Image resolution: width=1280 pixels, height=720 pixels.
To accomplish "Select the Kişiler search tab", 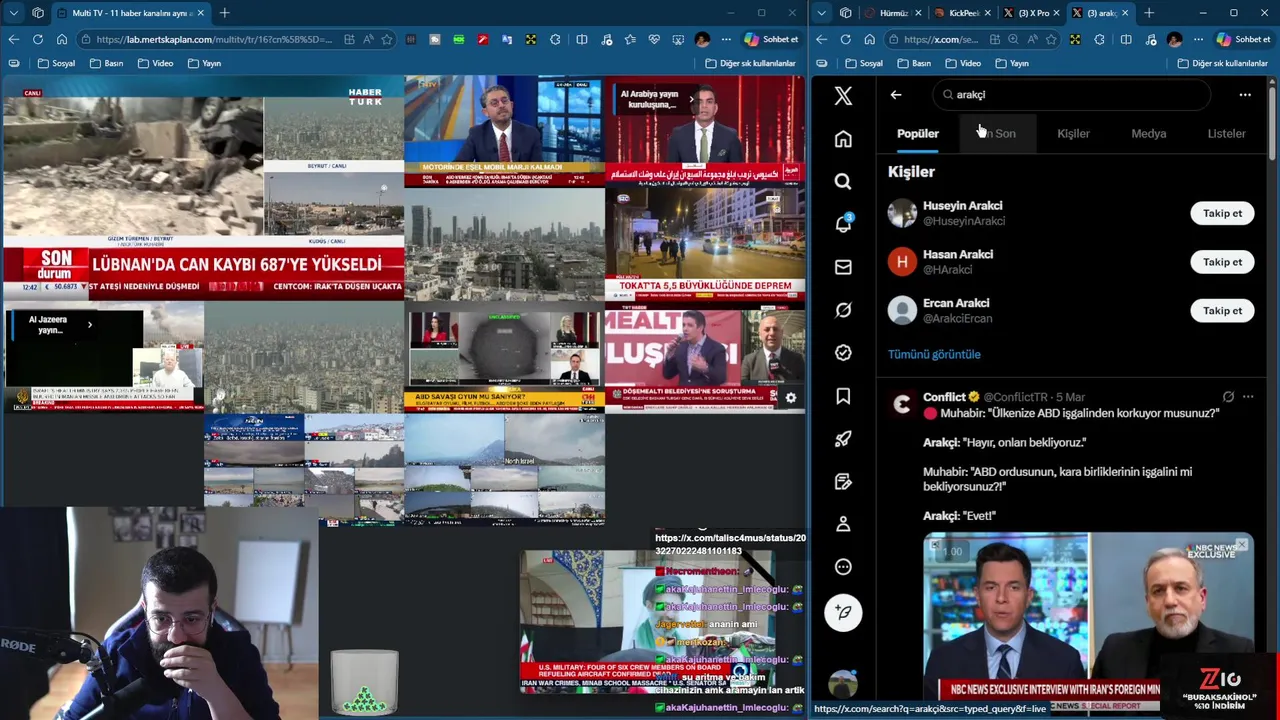I will tap(1073, 133).
